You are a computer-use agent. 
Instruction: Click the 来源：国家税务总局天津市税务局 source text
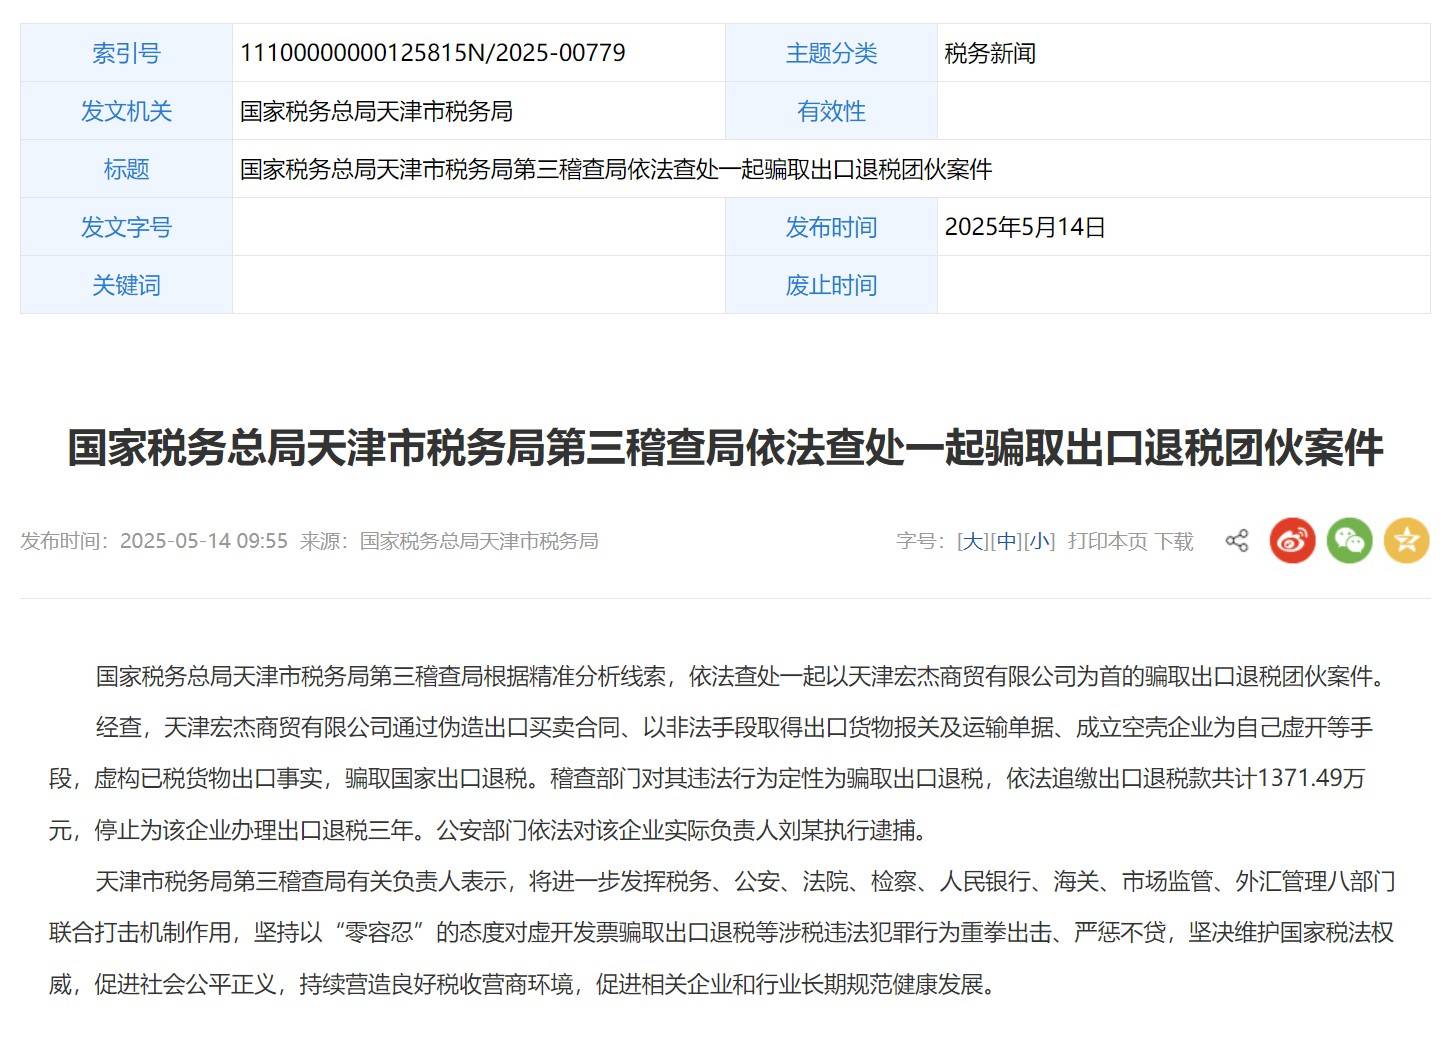449,541
